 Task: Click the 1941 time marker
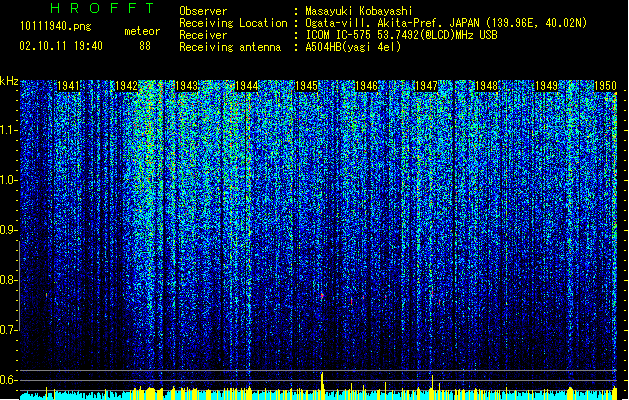point(68,86)
